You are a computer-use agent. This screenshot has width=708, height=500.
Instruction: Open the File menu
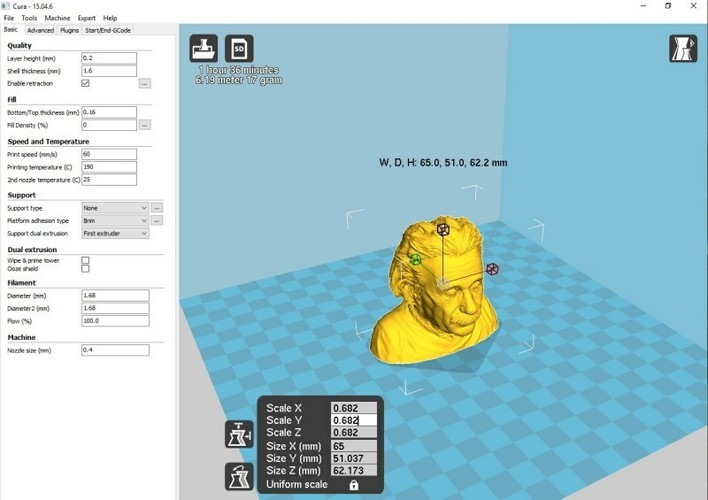(9, 18)
